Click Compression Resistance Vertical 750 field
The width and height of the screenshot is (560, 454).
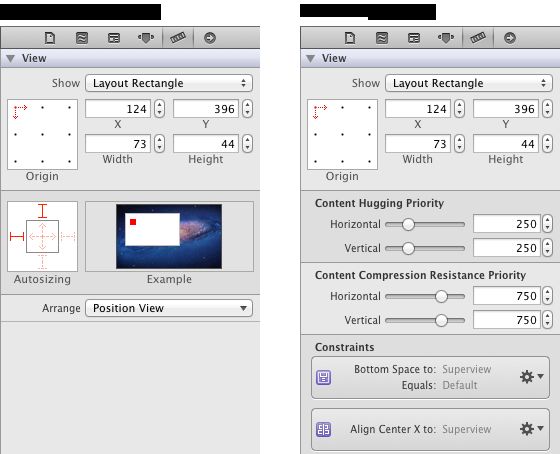click(506, 320)
